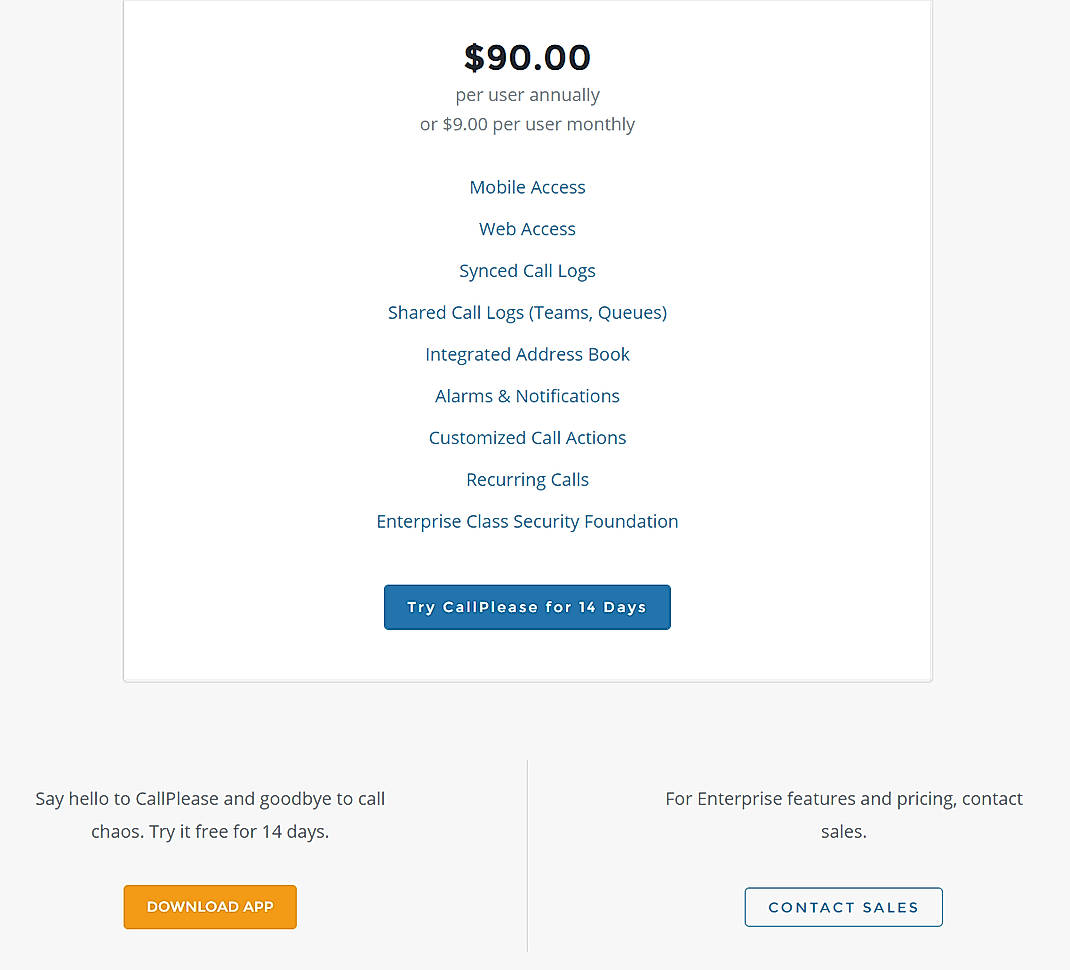Open the Mobile Access feature link
1070x970 pixels.
tap(527, 187)
